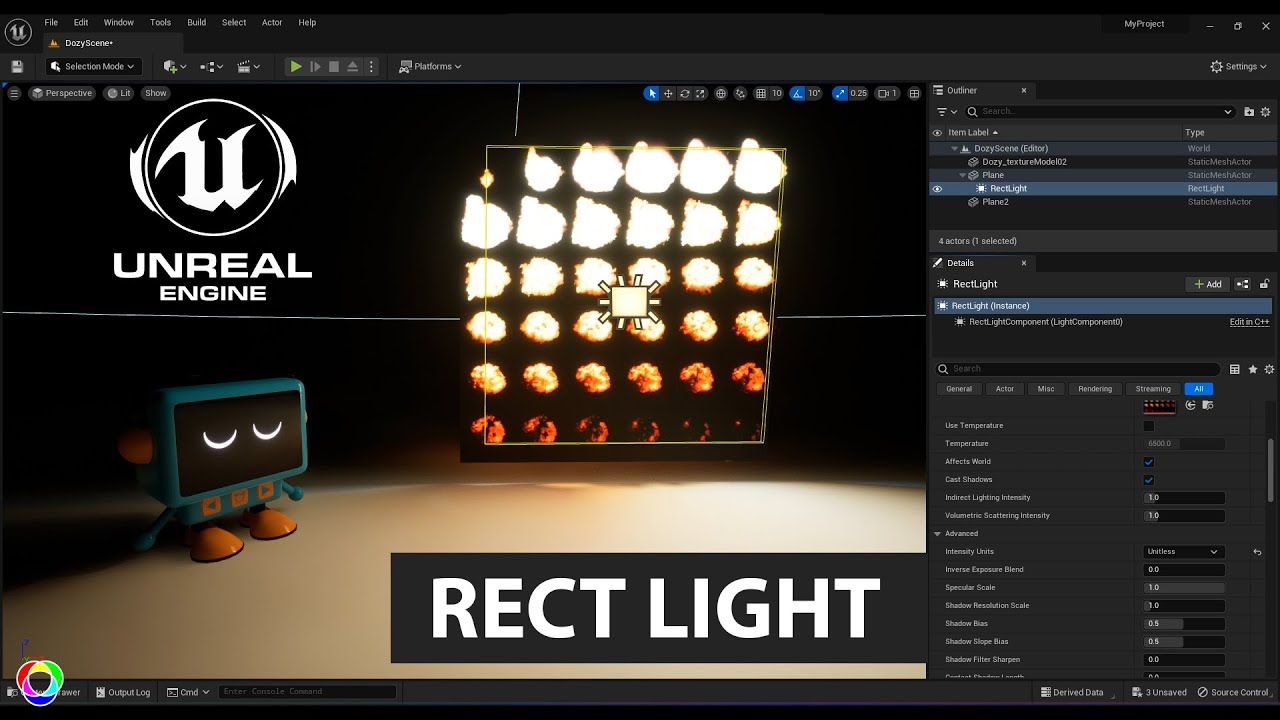Open camera speed setting
The height and width of the screenshot is (720, 1280).
click(887, 93)
